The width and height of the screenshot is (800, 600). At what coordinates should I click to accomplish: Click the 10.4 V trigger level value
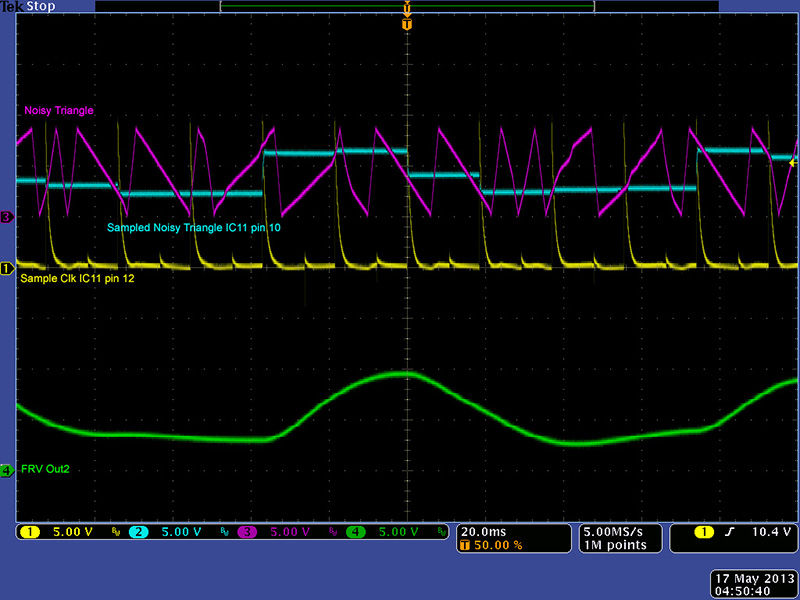[x=771, y=532]
